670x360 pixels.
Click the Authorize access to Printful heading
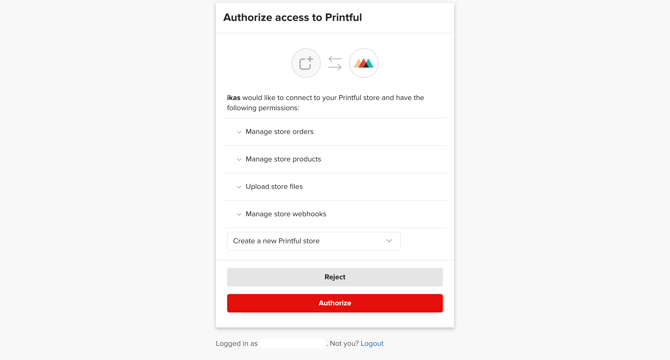pyautogui.click(x=293, y=18)
